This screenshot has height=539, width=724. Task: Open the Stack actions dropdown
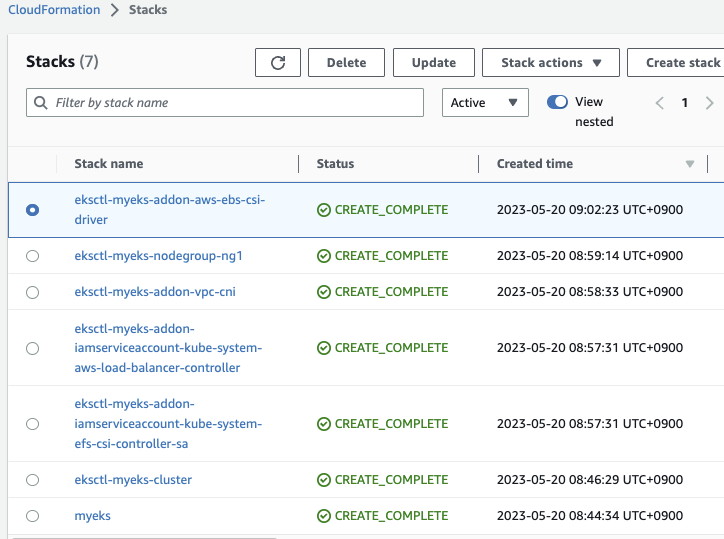[x=551, y=62]
